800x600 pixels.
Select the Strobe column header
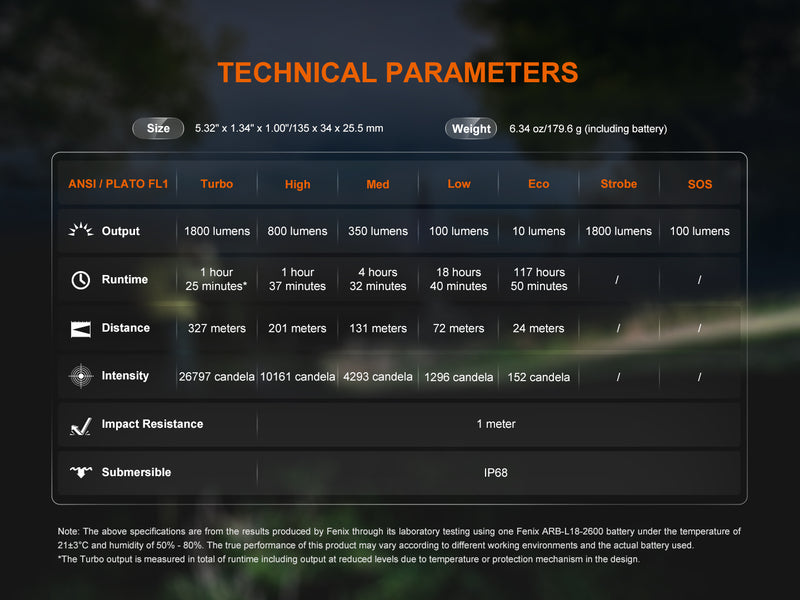(619, 184)
